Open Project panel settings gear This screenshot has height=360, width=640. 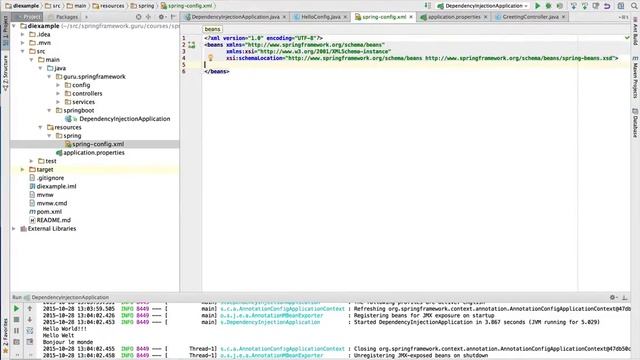[161, 17]
